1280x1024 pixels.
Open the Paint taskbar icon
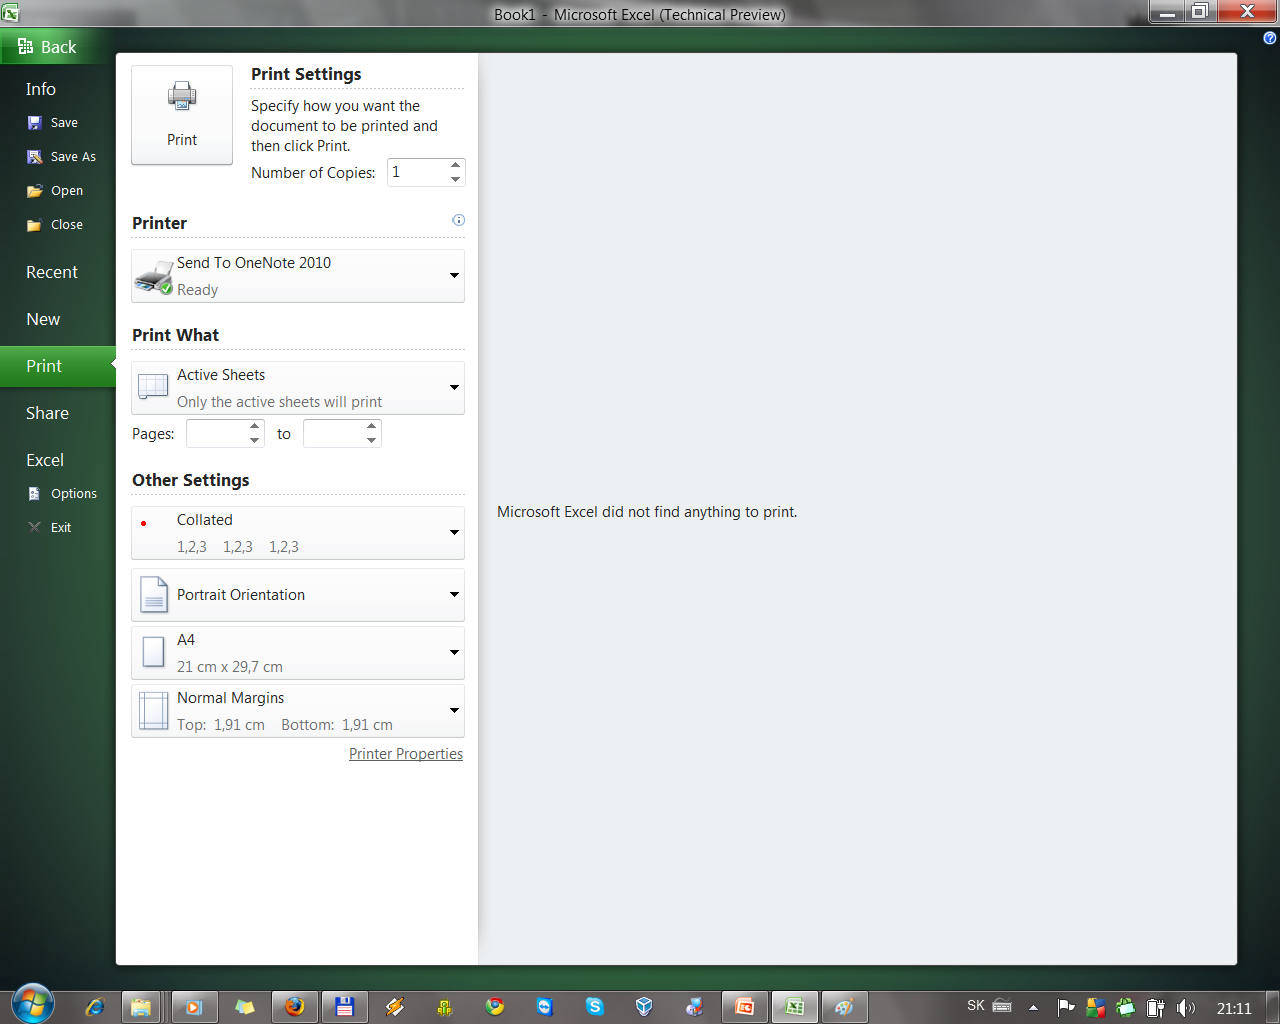coord(845,1007)
